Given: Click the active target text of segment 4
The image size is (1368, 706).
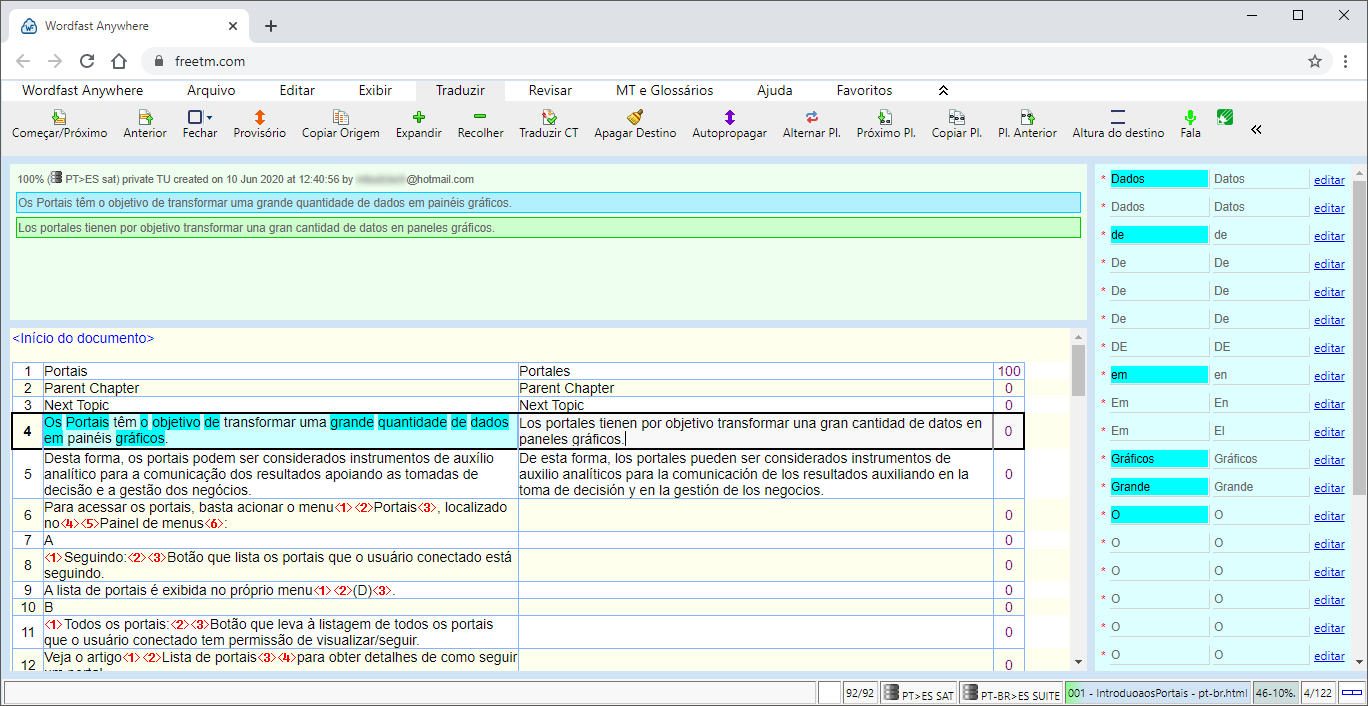Looking at the screenshot, I should coord(755,431).
